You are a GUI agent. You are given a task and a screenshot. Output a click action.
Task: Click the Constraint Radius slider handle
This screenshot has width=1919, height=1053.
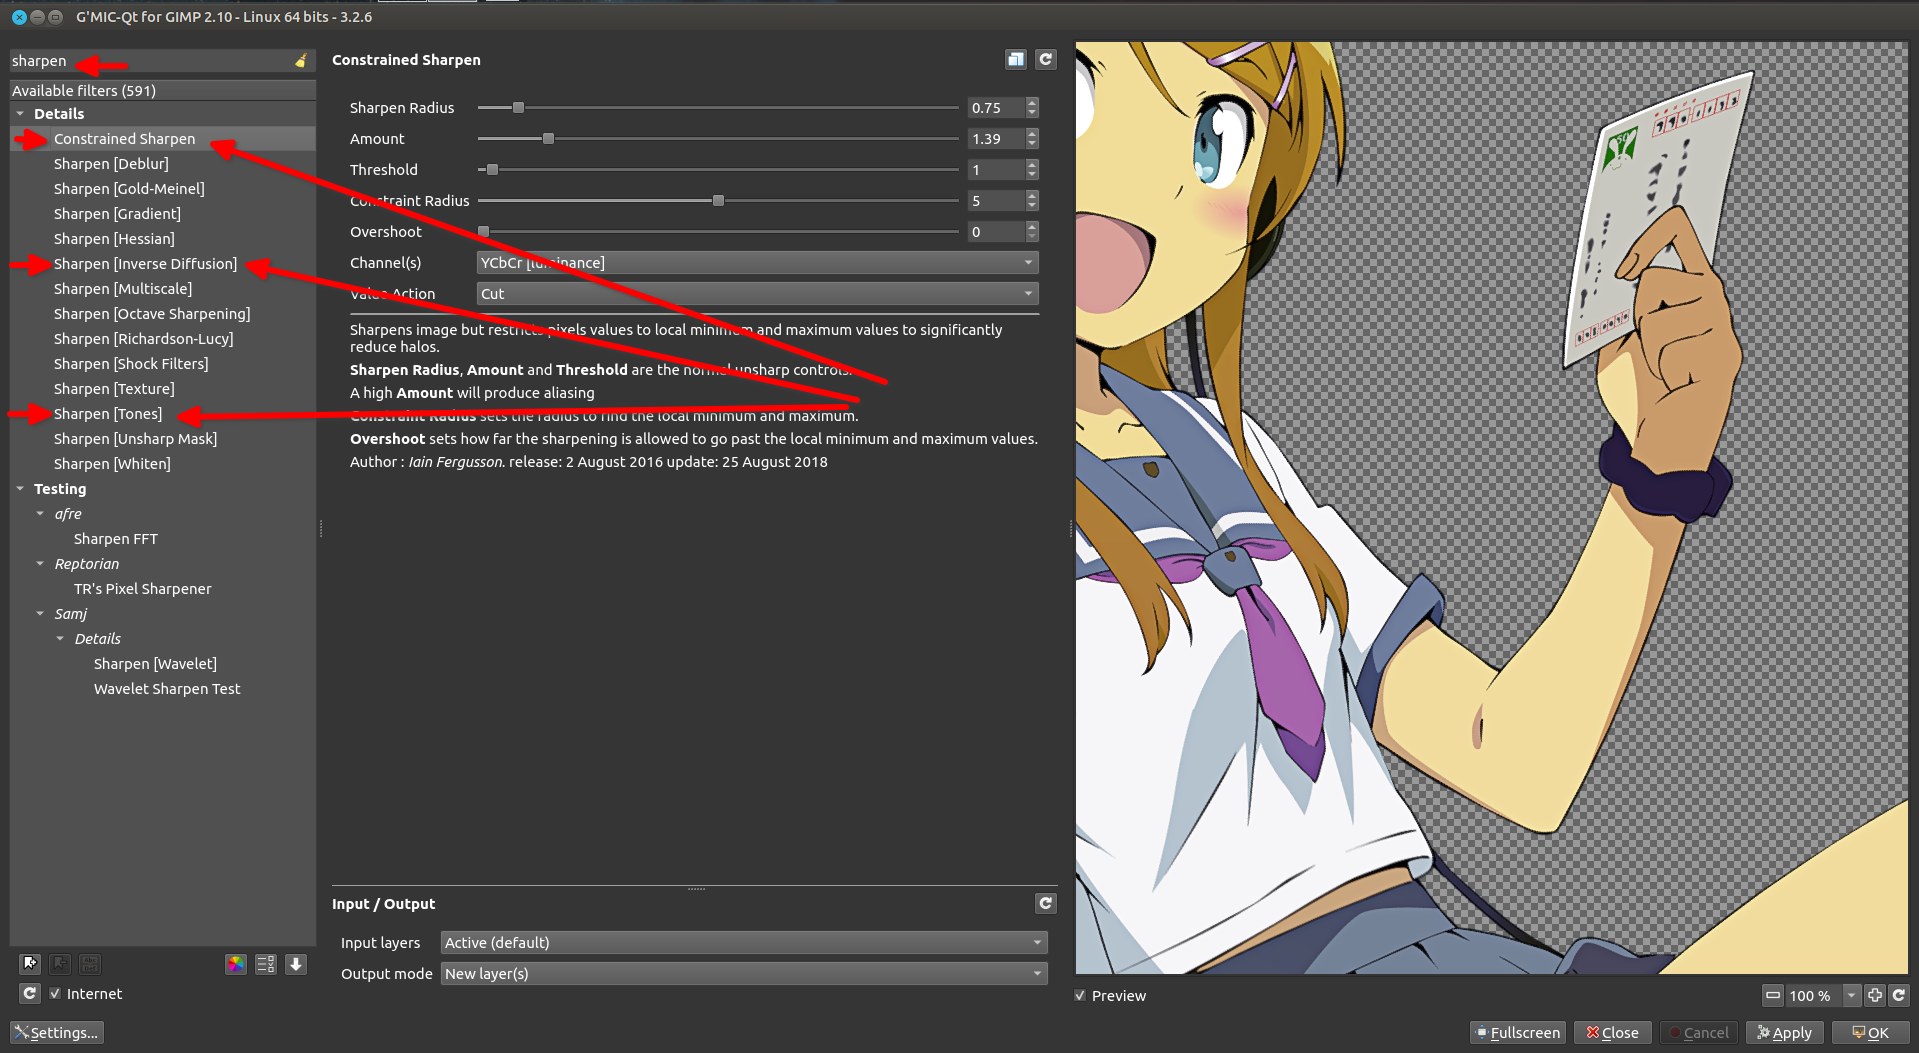point(718,201)
